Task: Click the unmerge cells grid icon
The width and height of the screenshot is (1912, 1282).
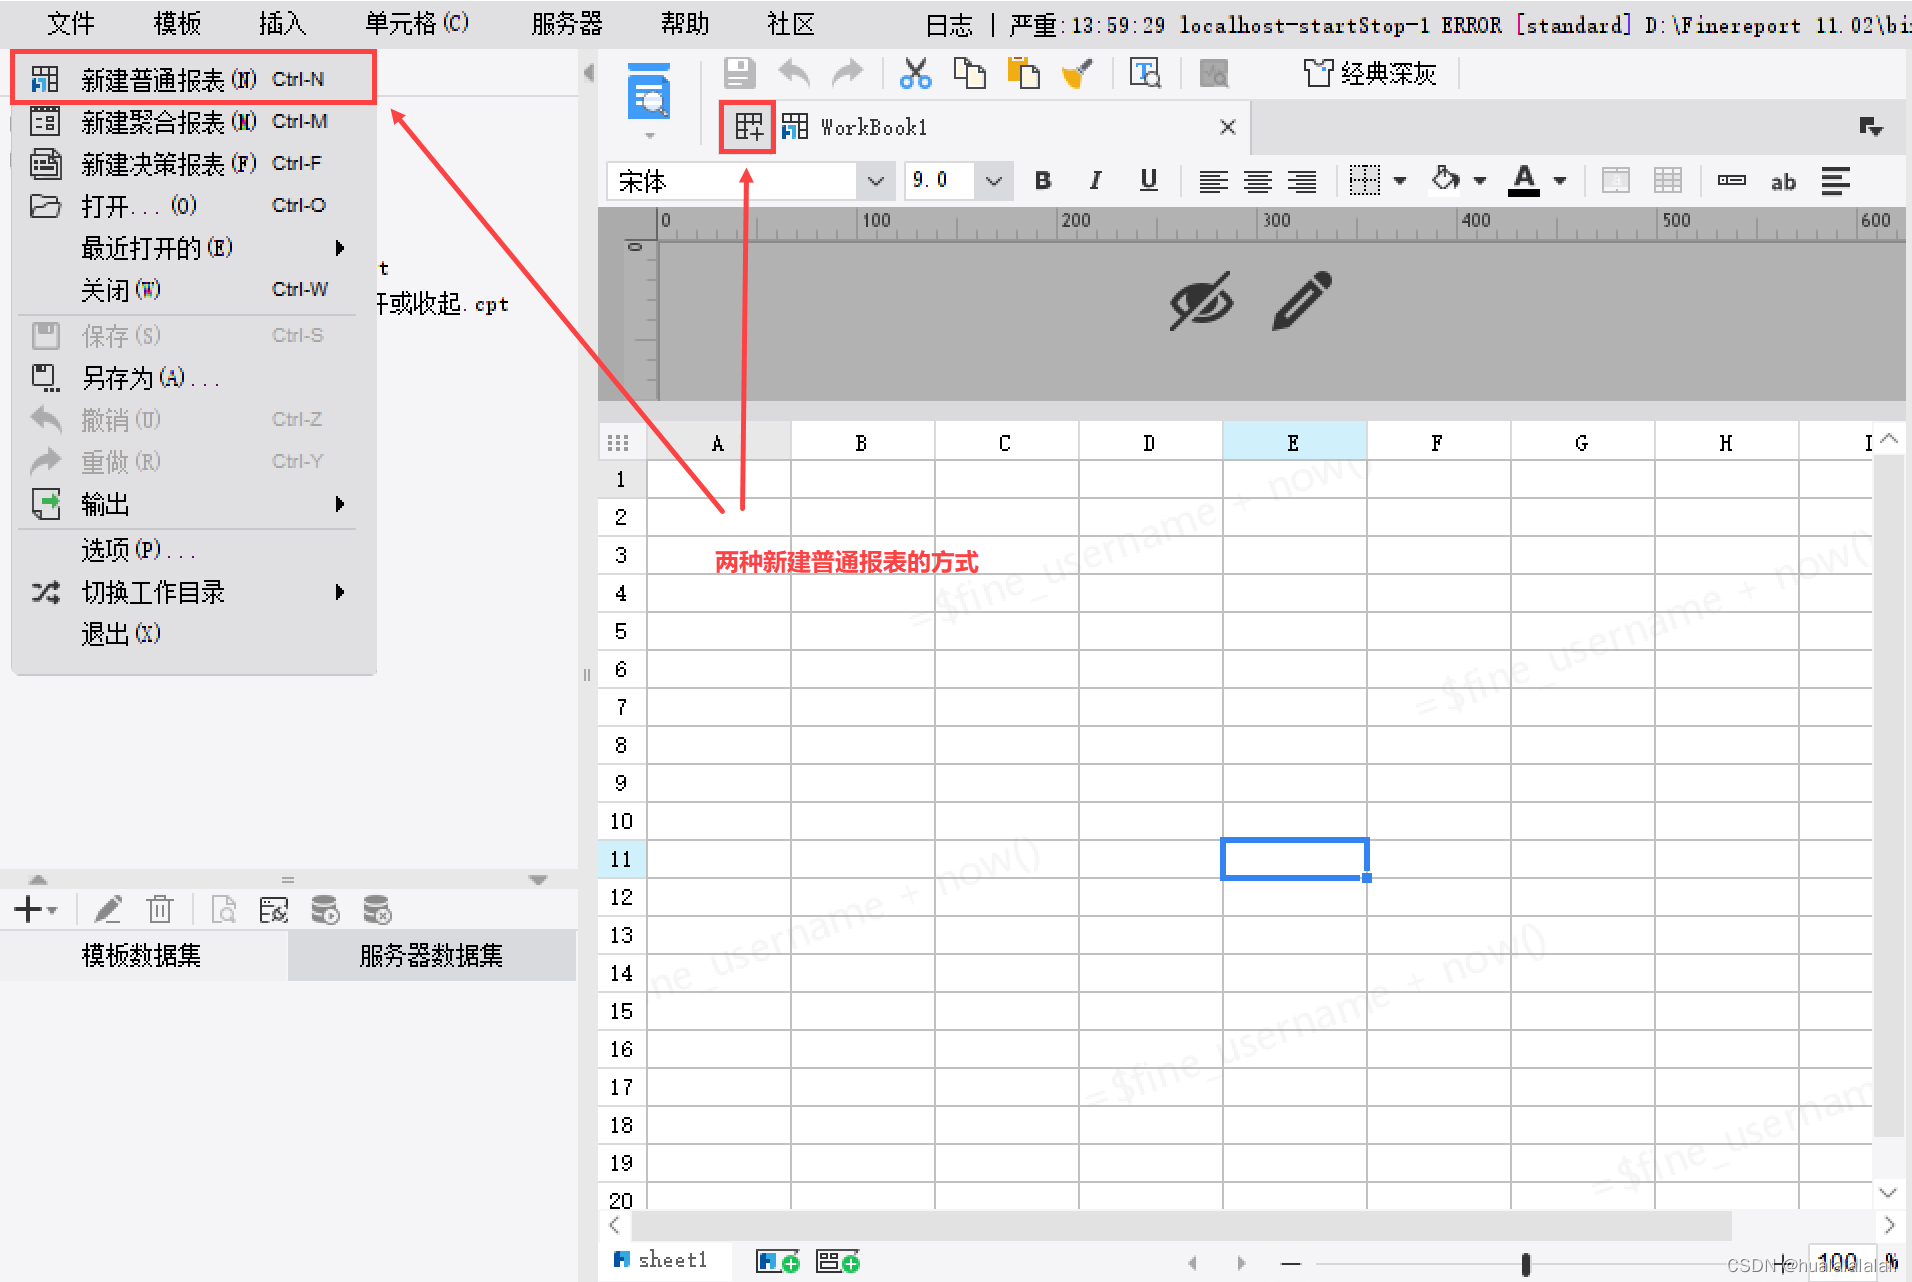Action: coord(1668,181)
